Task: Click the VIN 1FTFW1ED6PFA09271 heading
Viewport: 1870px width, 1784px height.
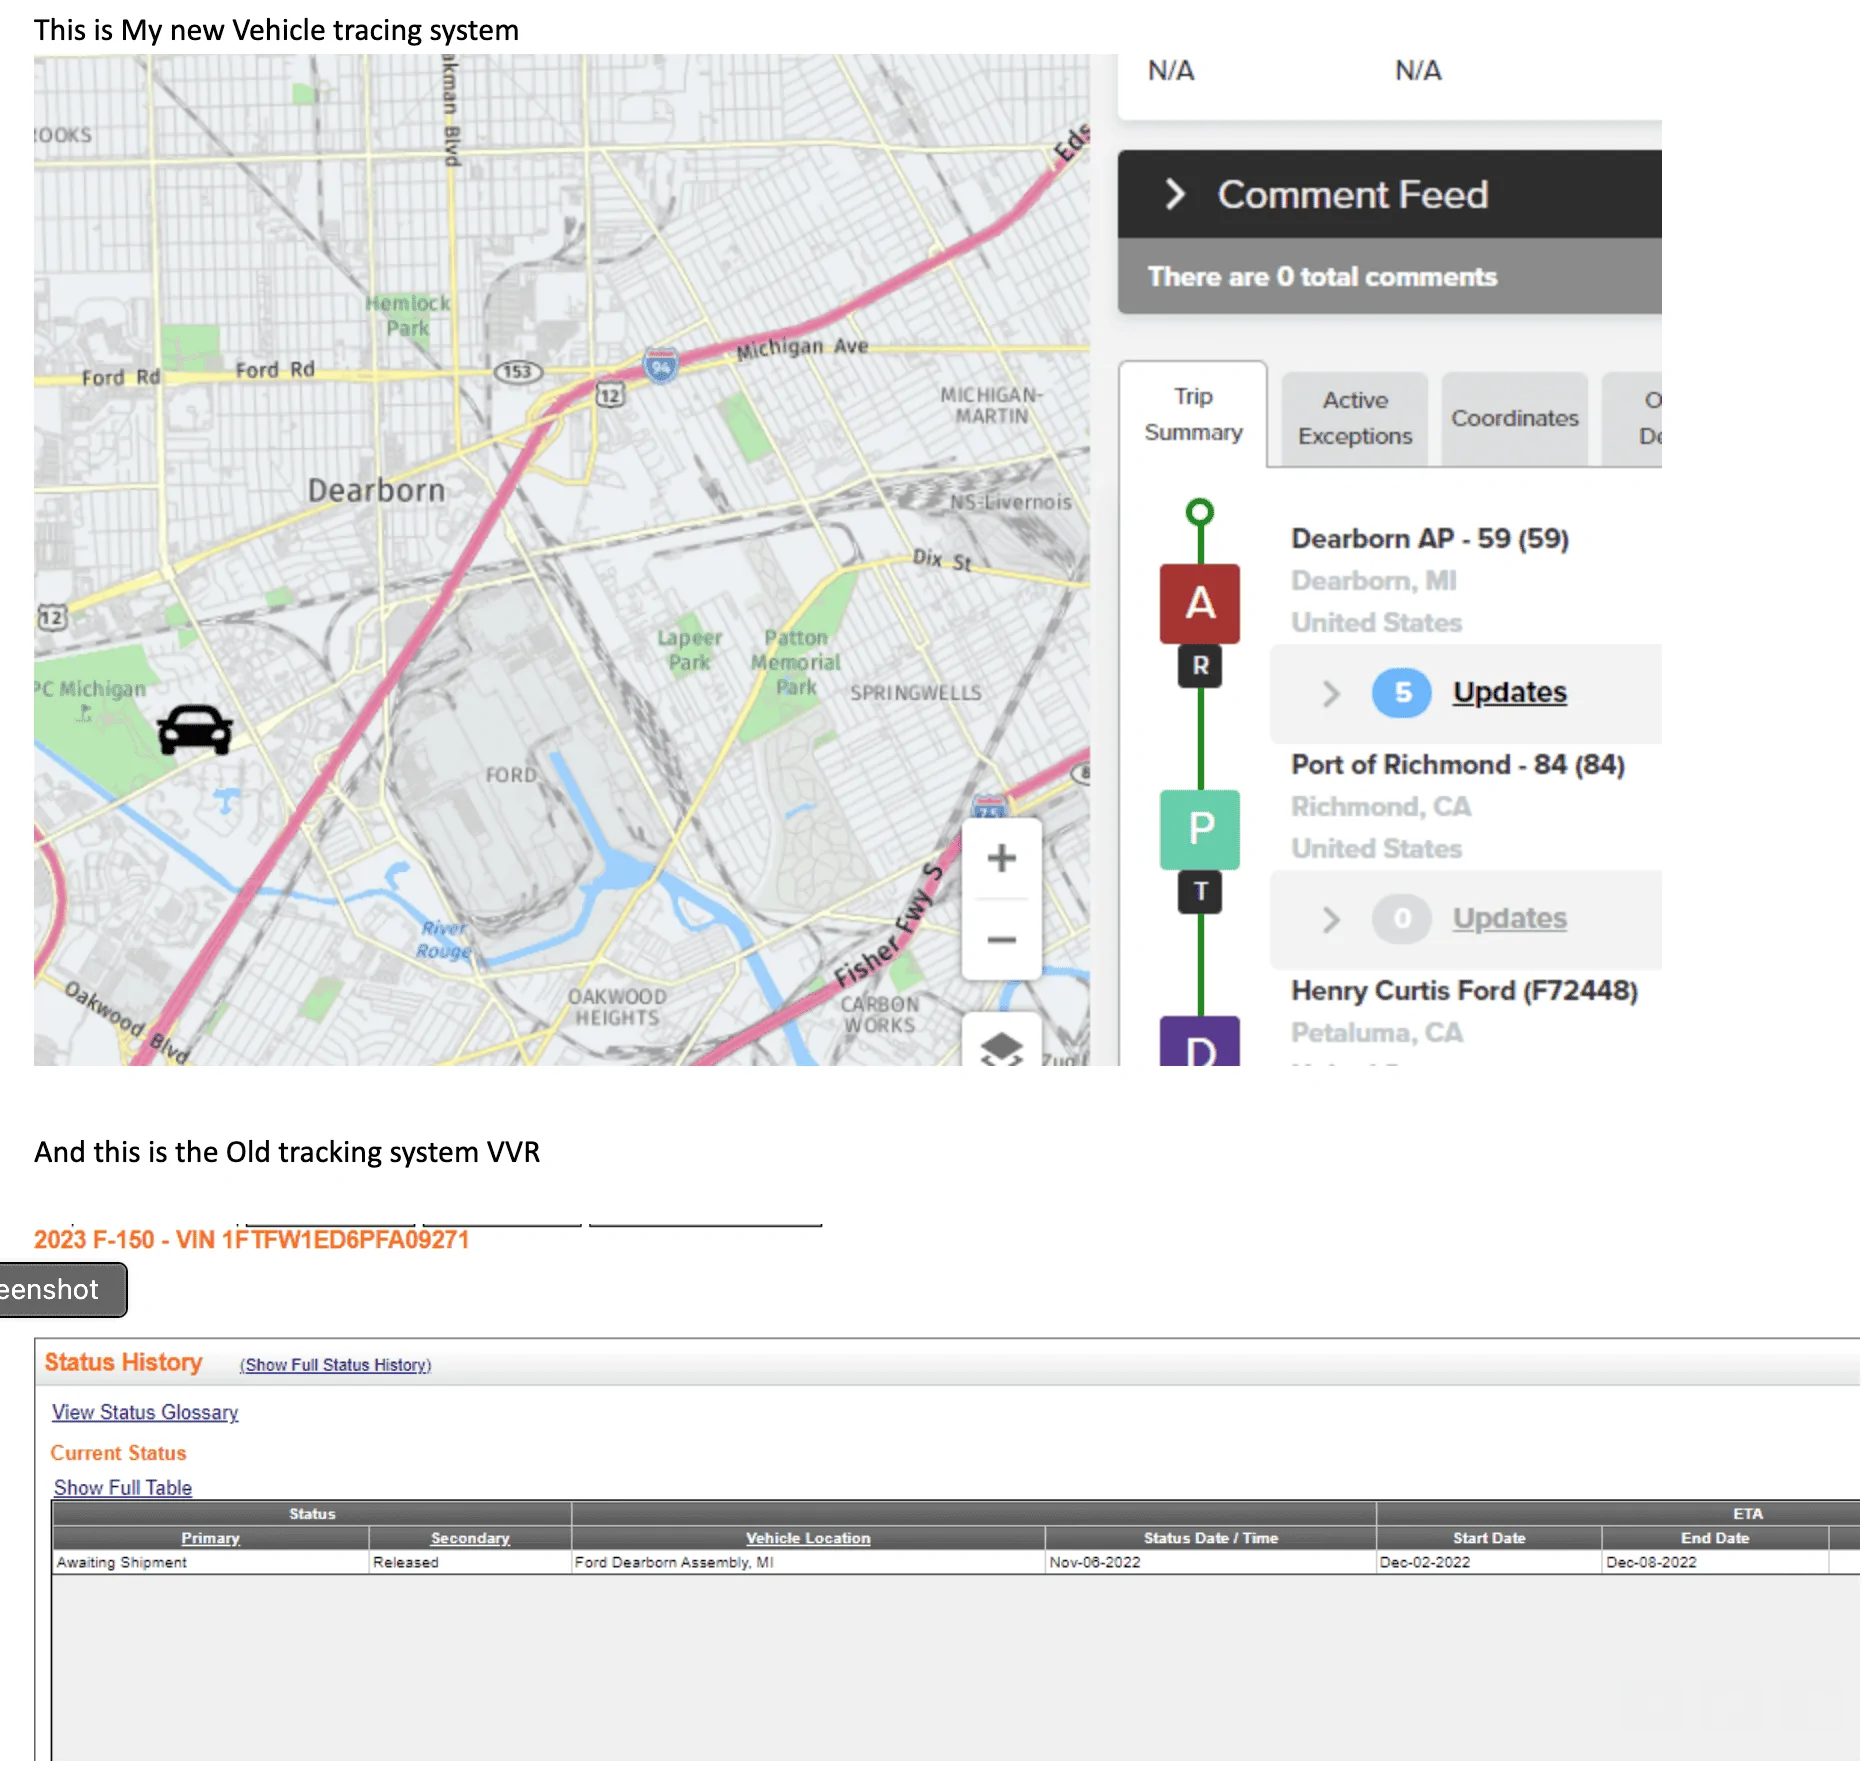Action: 251,1240
